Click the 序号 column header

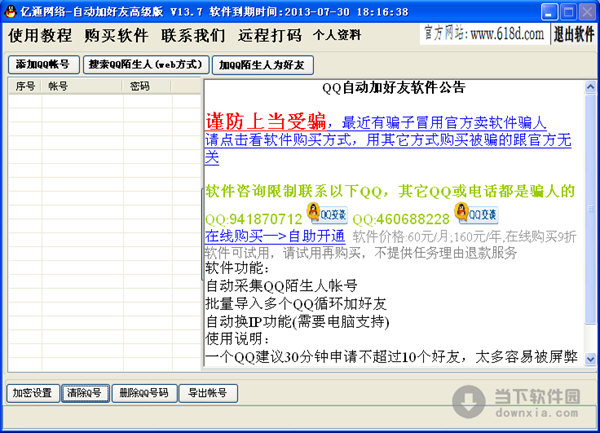tap(25, 86)
